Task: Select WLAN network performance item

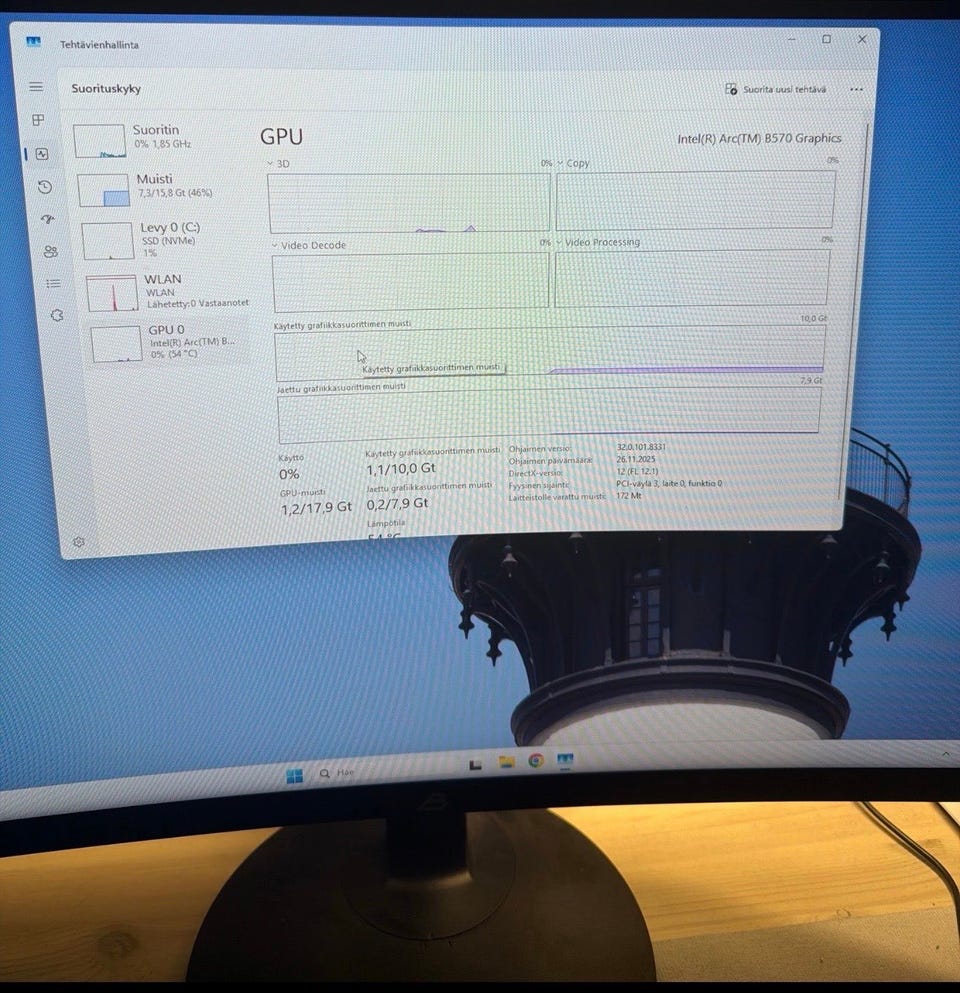Action: pyautogui.click(x=170, y=291)
